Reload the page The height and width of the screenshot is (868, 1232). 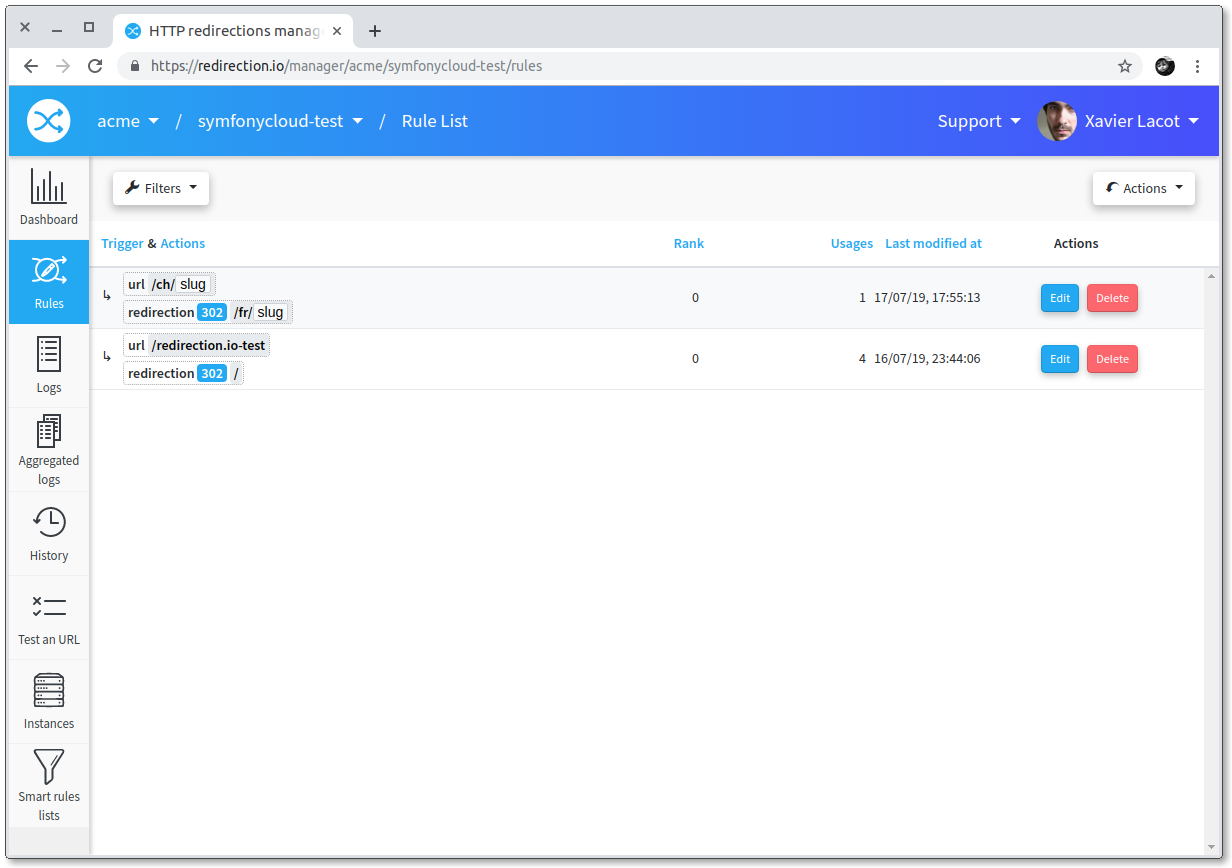tap(95, 66)
